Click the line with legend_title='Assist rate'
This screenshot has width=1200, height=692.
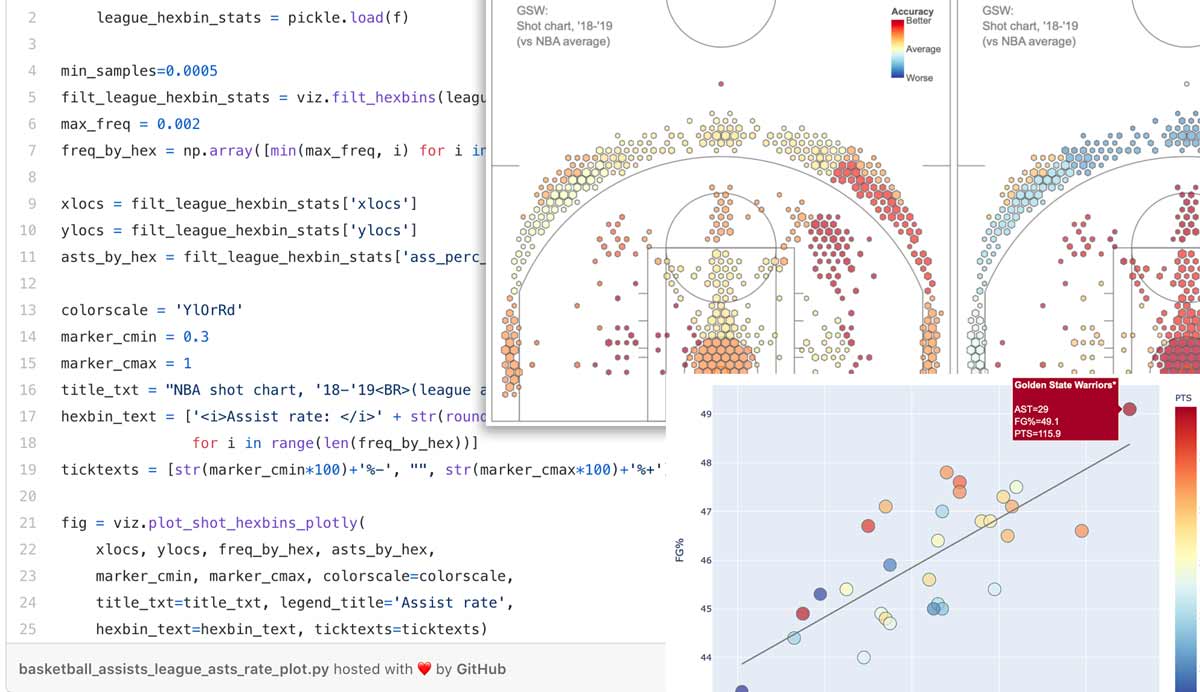click(304, 602)
